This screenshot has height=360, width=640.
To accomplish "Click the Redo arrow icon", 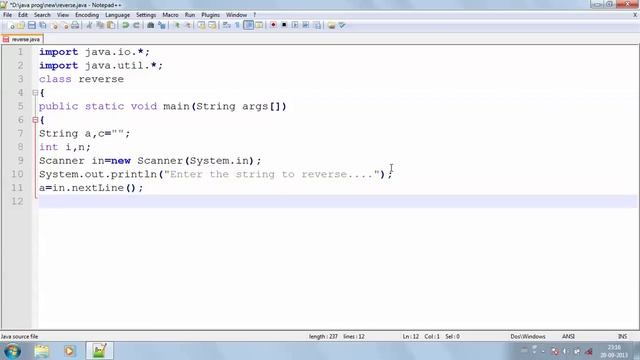I will 136,25.
